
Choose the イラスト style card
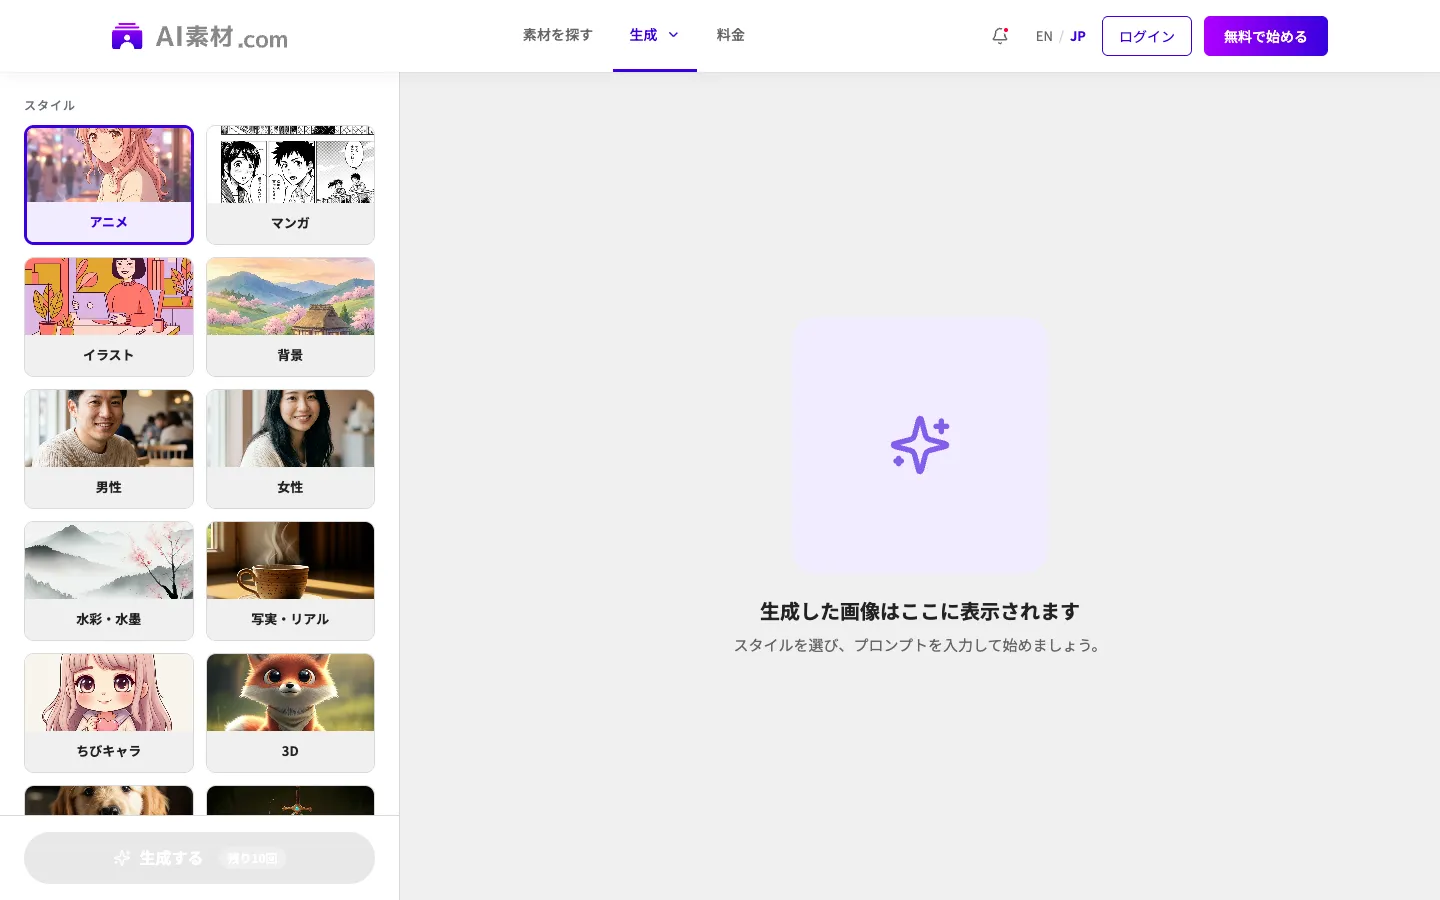[109, 317]
